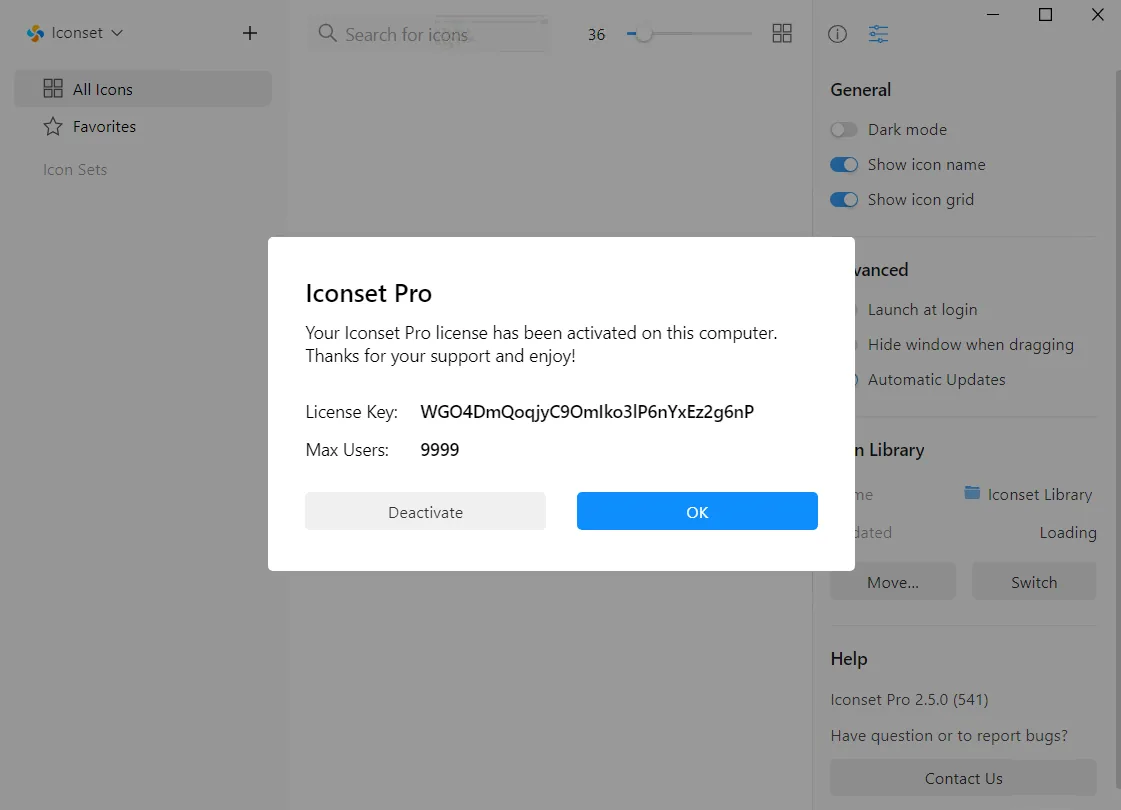Click the Contact Us button

click(x=963, y=778)
